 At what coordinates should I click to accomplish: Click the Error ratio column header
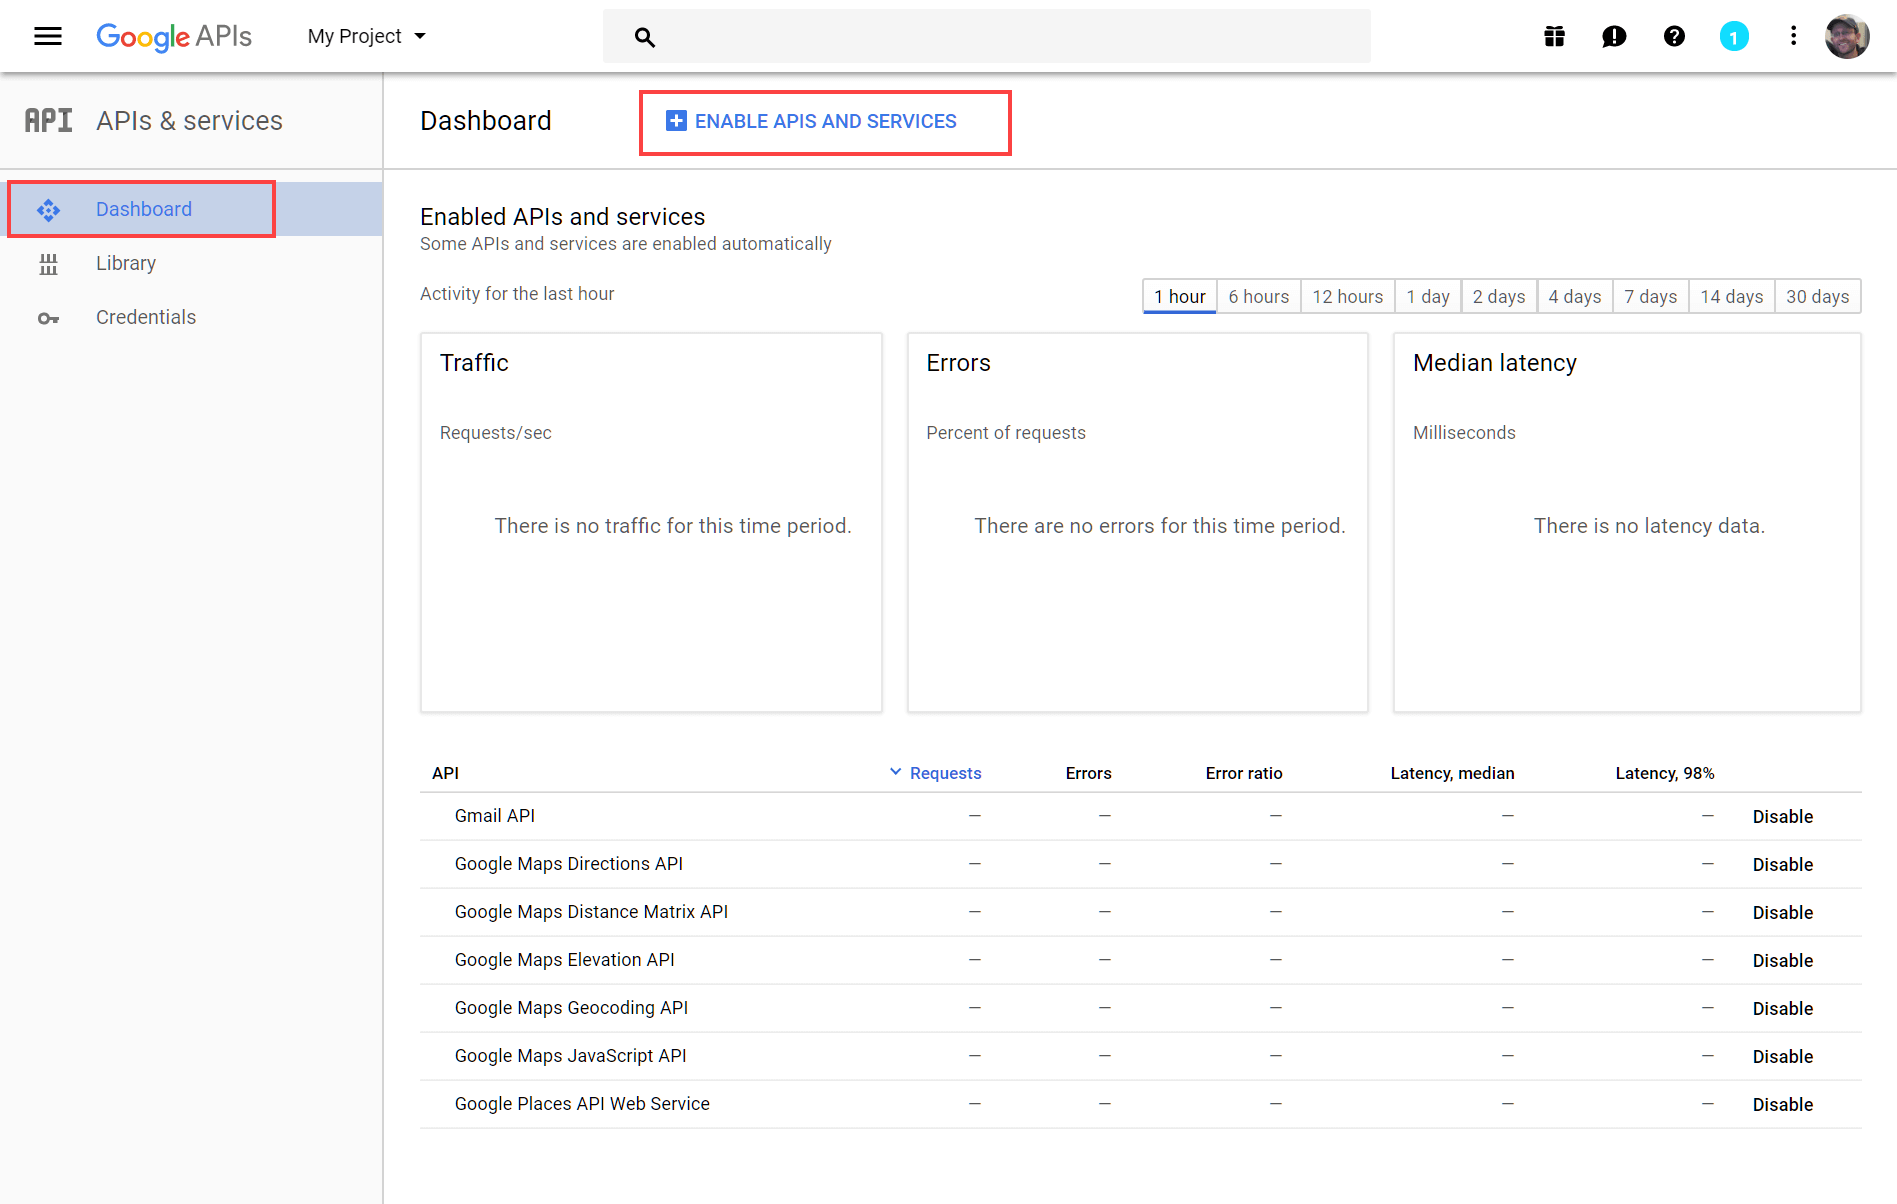click(1243, 773)
